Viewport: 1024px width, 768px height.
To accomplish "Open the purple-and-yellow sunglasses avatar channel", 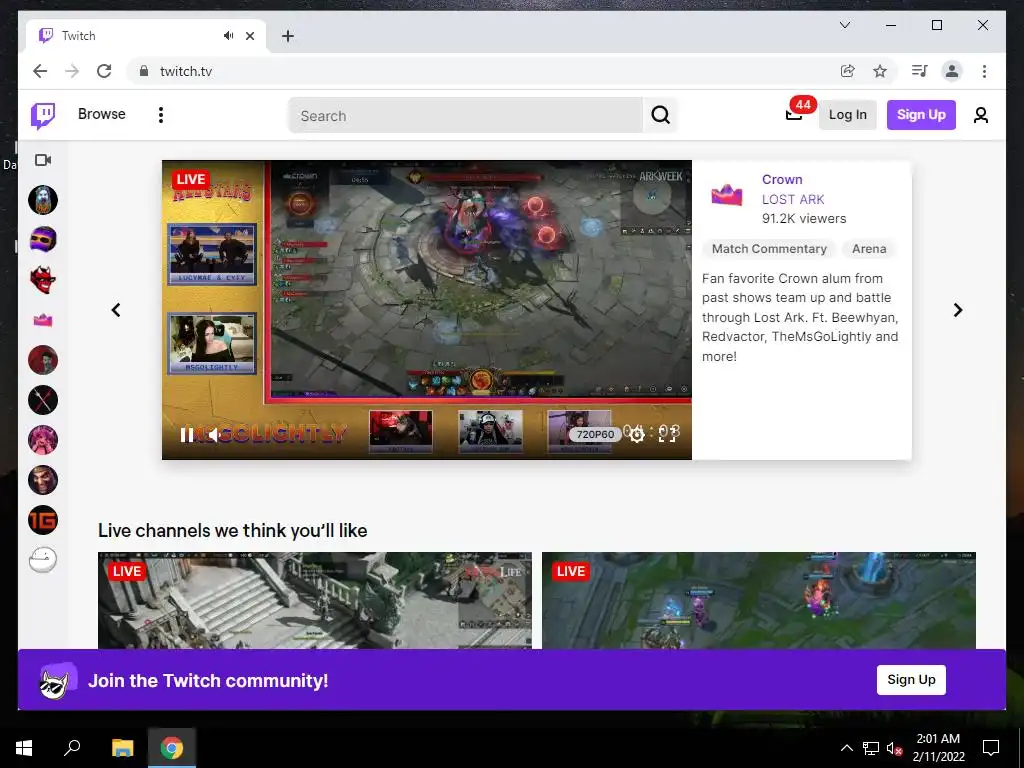I will [43, 239].
